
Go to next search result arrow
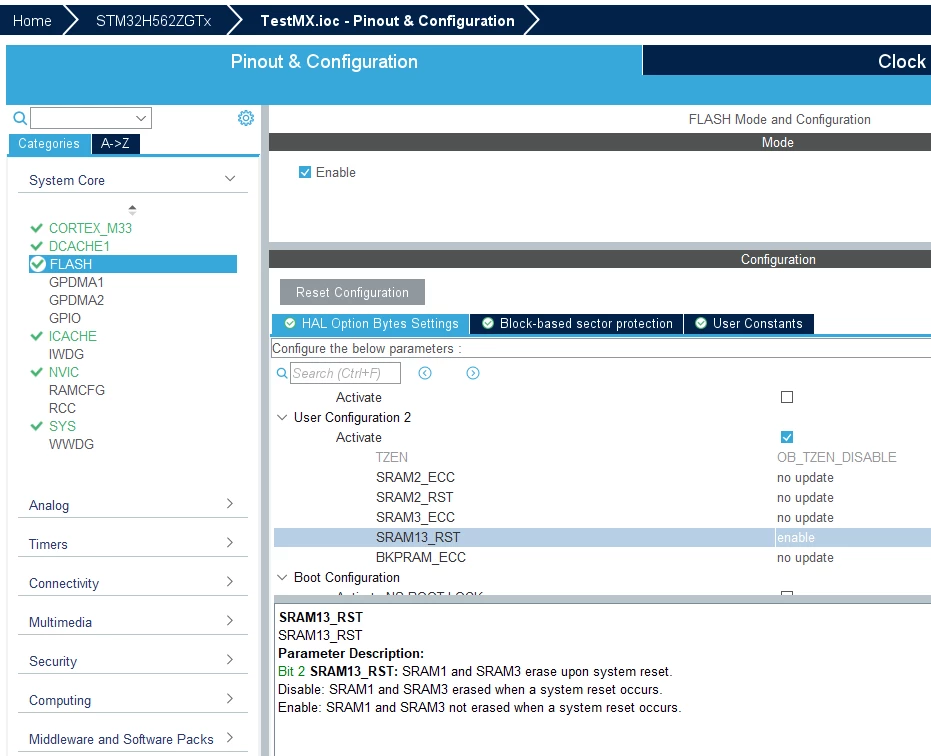[x=473, y=373]
